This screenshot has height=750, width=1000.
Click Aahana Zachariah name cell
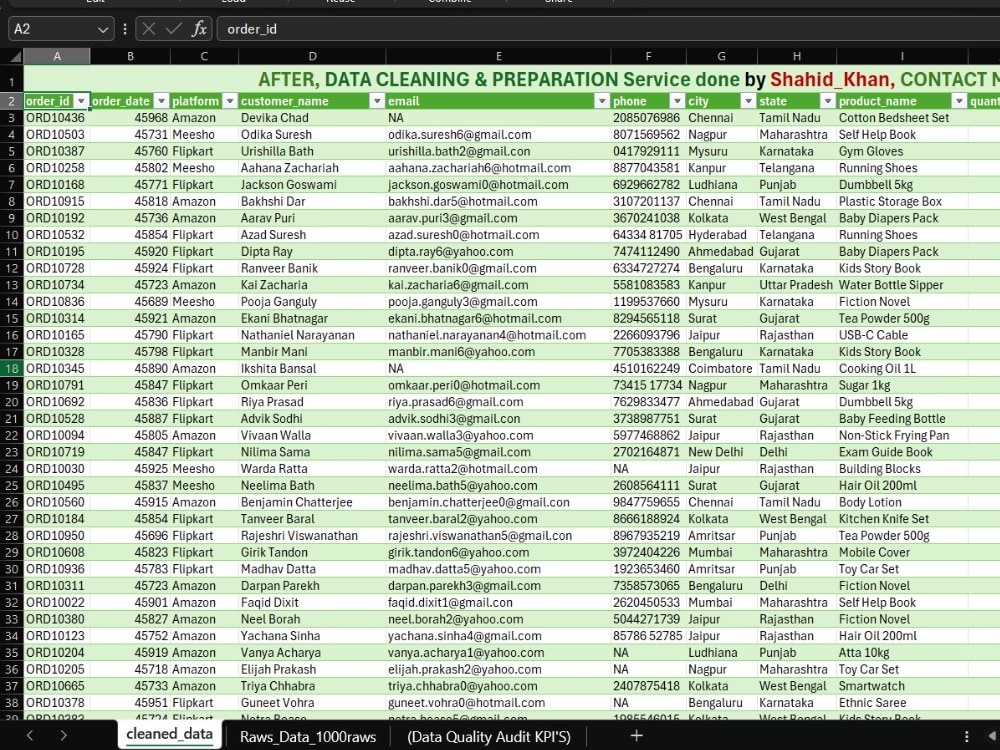click(312, 168)
